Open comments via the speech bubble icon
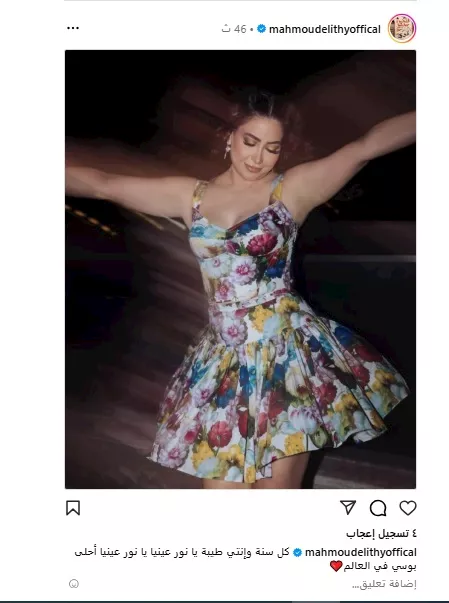 378,508
